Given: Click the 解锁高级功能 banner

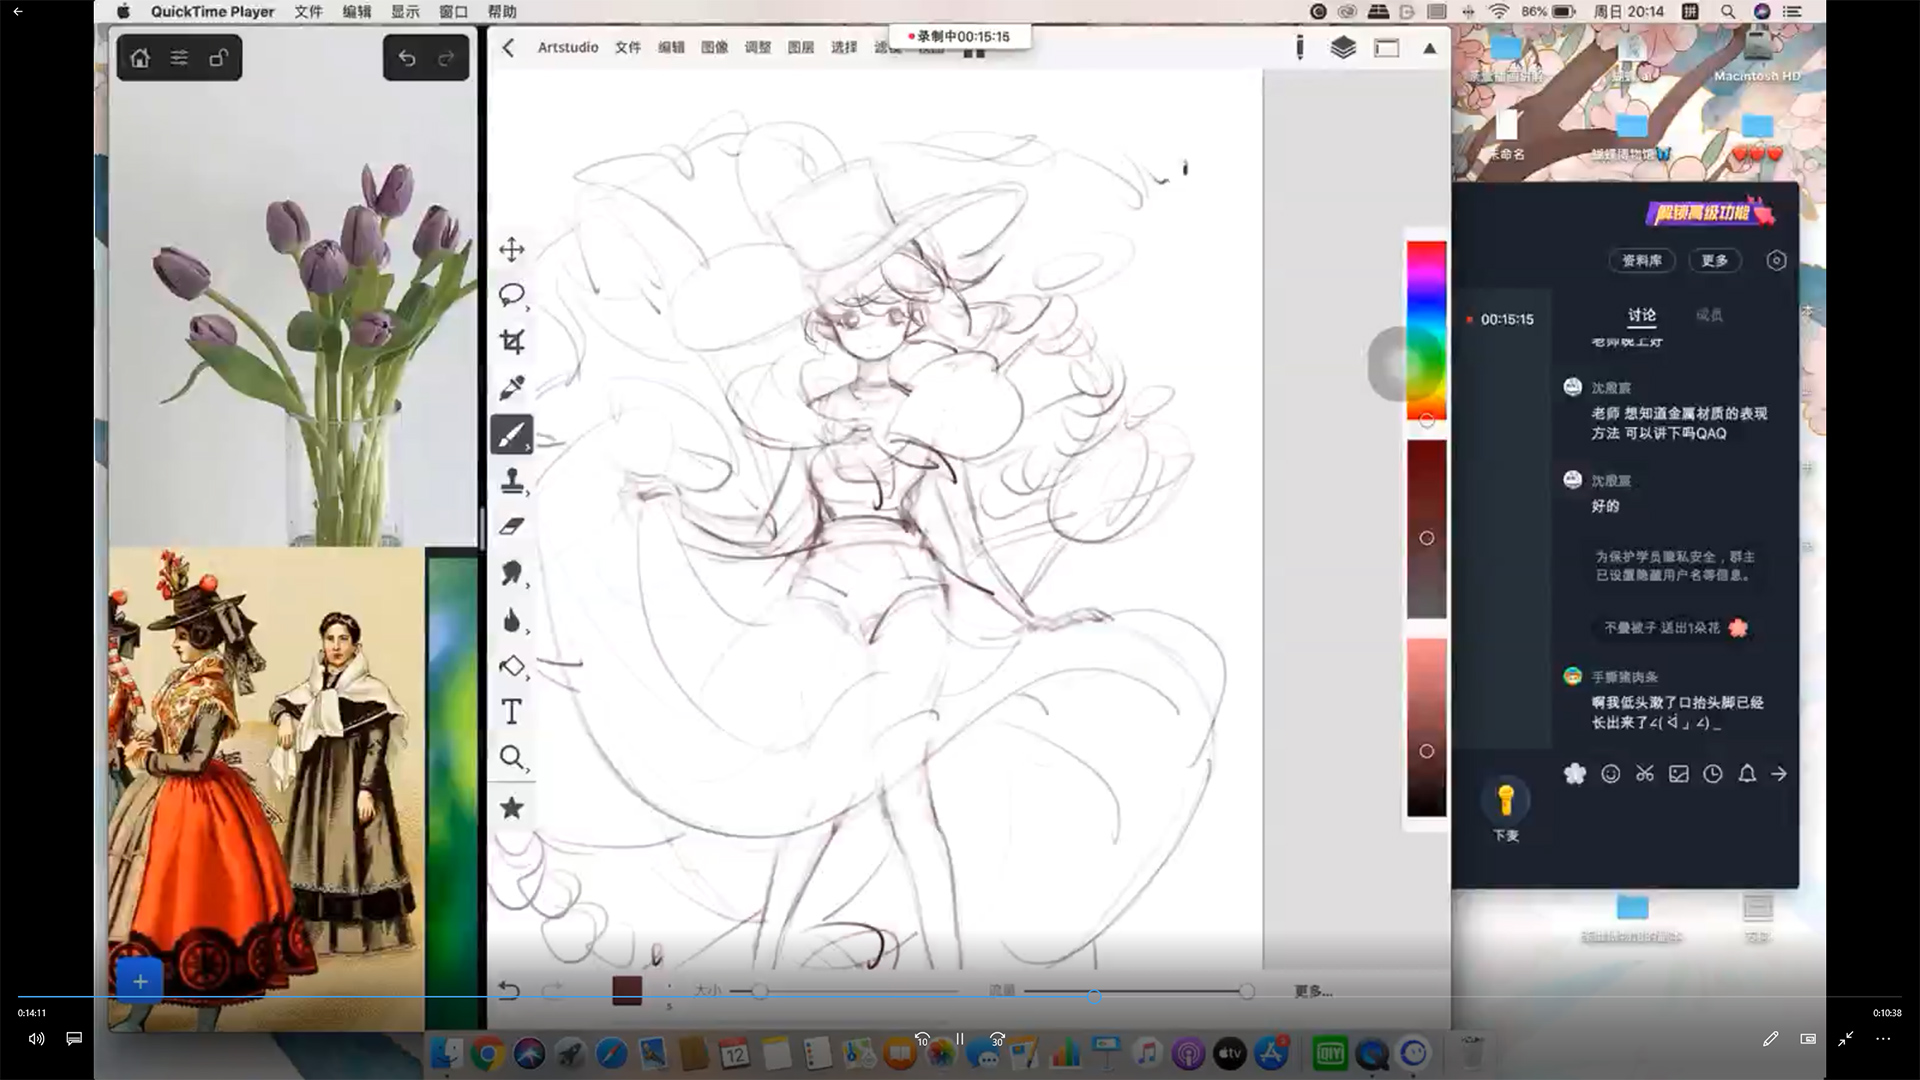Looking at the screenshot, I should [x=1709, y=212].
